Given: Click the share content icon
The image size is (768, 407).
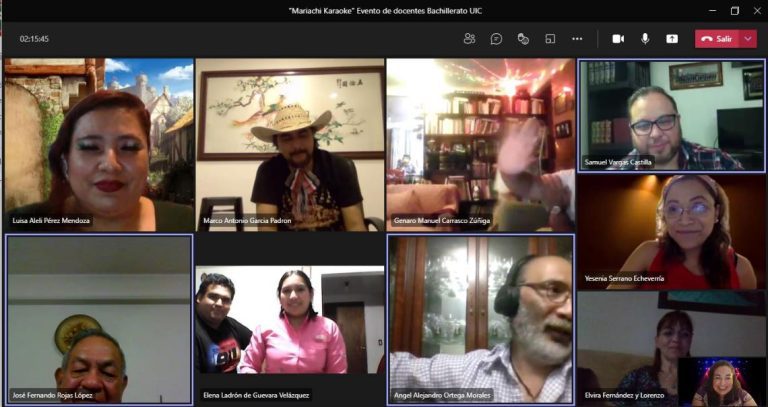Looking at the screenshot, I should tap(672, 39).
